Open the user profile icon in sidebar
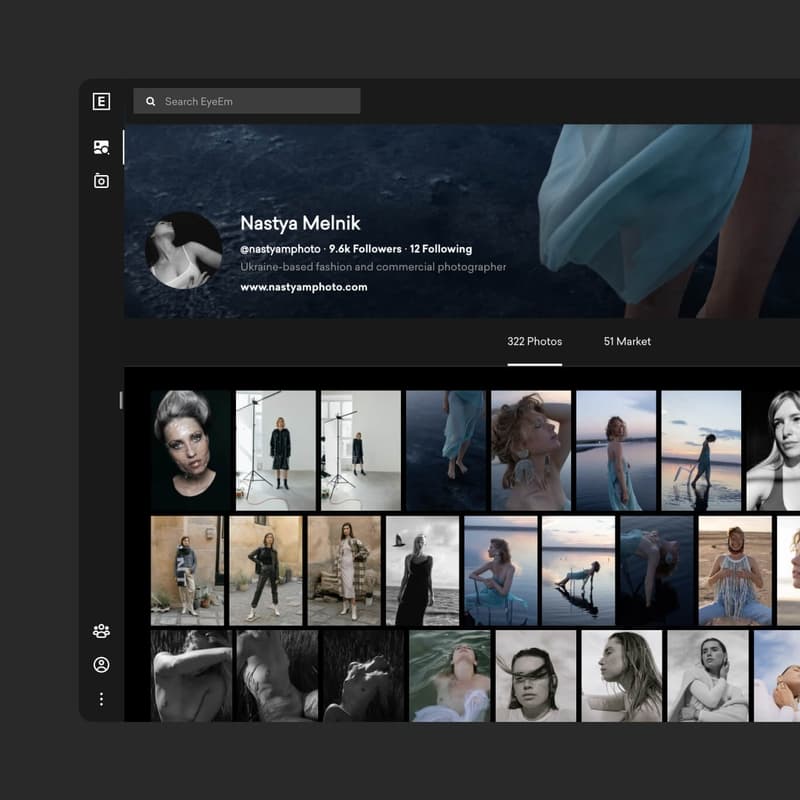This screenshot has width=800, height=800. click(x=101, y=665)
